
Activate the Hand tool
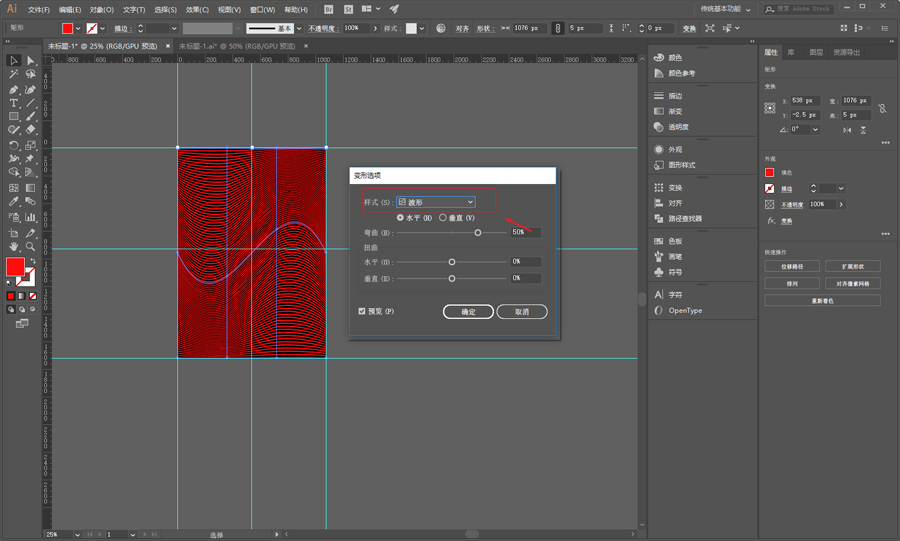click(14, 245)
